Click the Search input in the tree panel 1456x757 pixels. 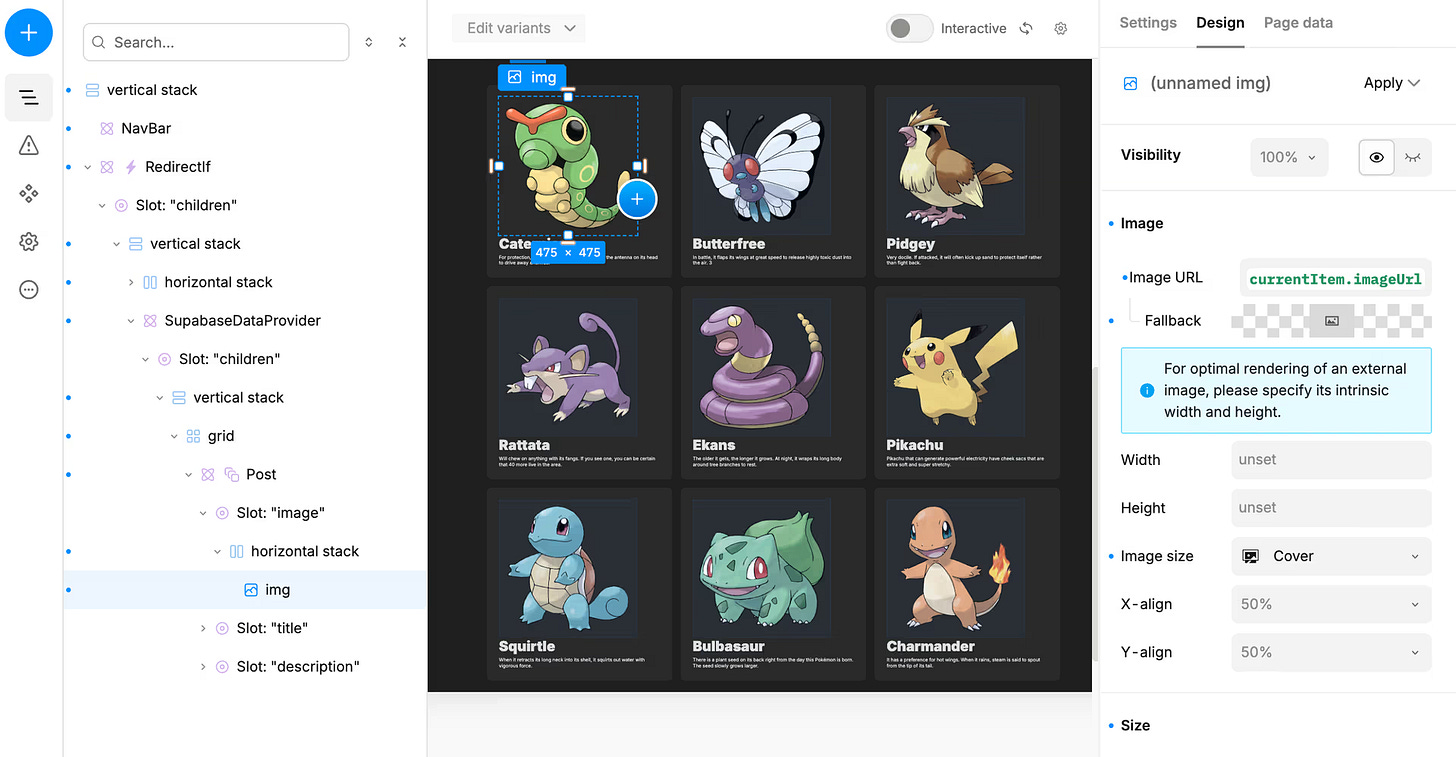pos(216,42)
